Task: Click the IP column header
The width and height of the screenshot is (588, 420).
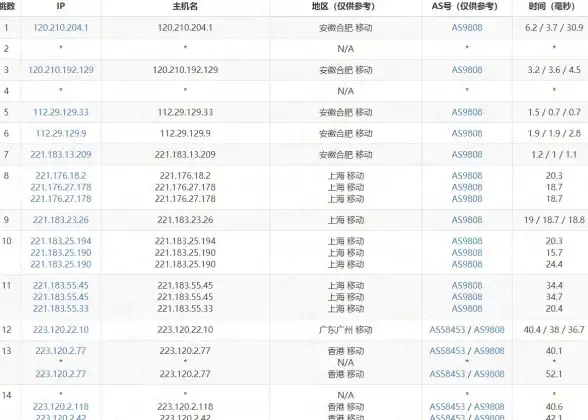Action: (x=61, y=6)
